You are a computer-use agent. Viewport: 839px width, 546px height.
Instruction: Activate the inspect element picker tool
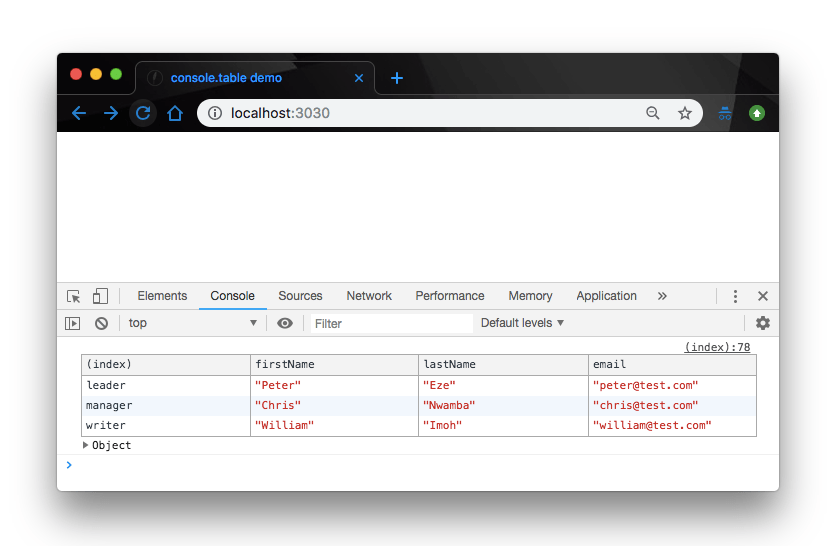(x=73, y=296)
